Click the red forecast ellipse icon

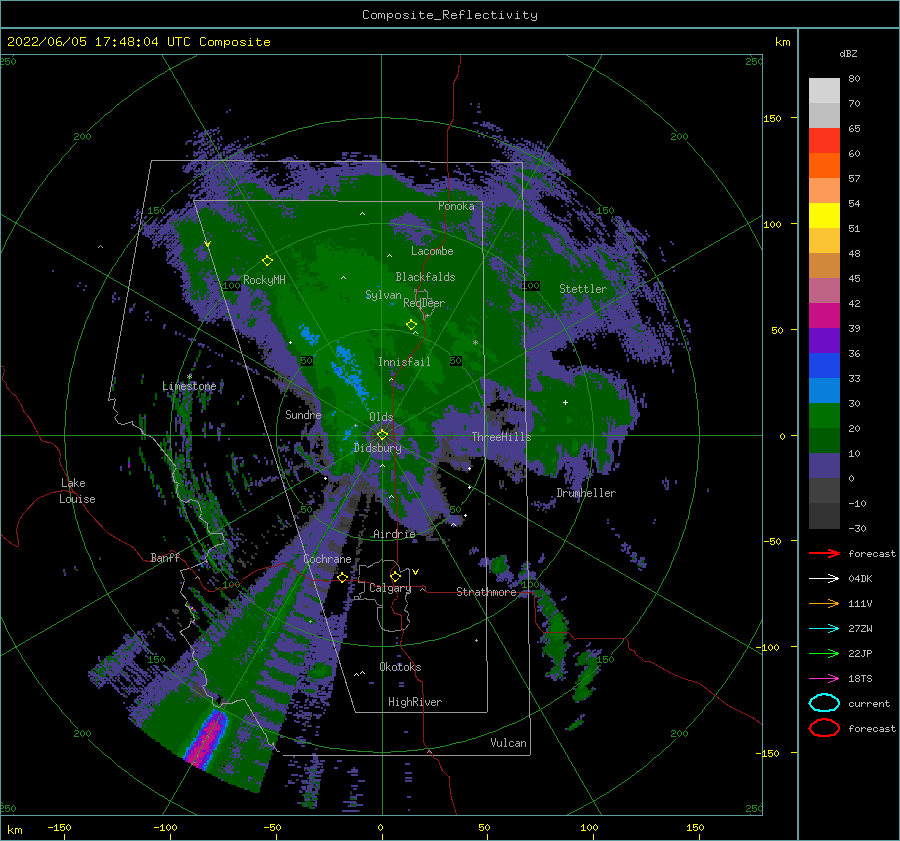[x=824, y=728]
